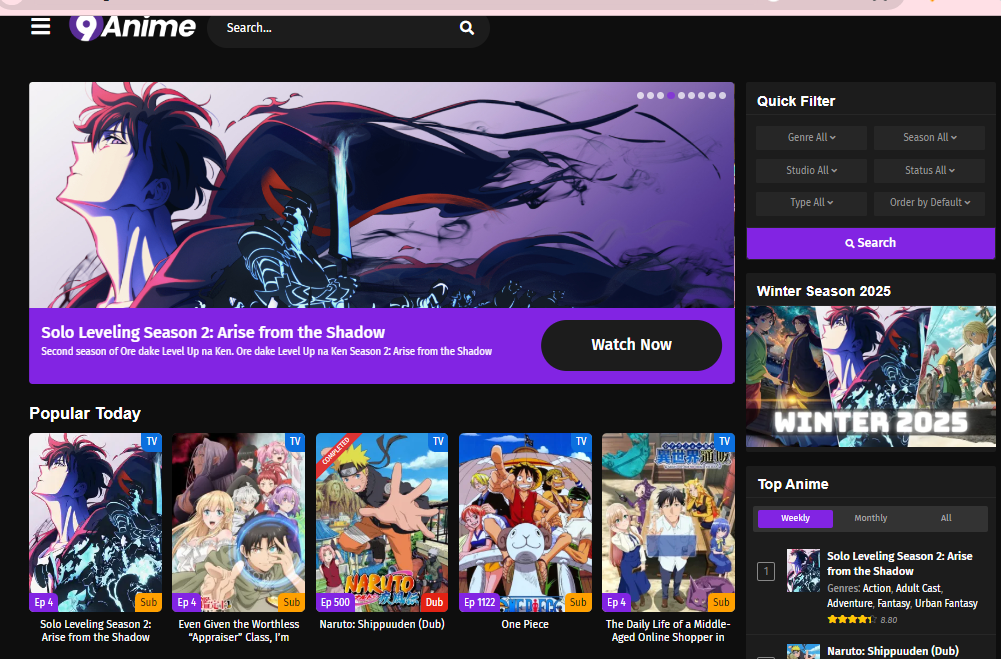1001x659 pixels.
Task: Open Daily Life of Middle-Aged Online Shopper poster
Action: (x=668, y=522)
